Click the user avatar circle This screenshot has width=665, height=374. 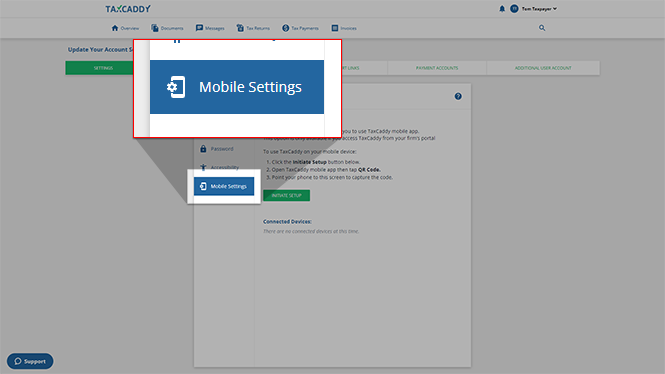[514, 8]
